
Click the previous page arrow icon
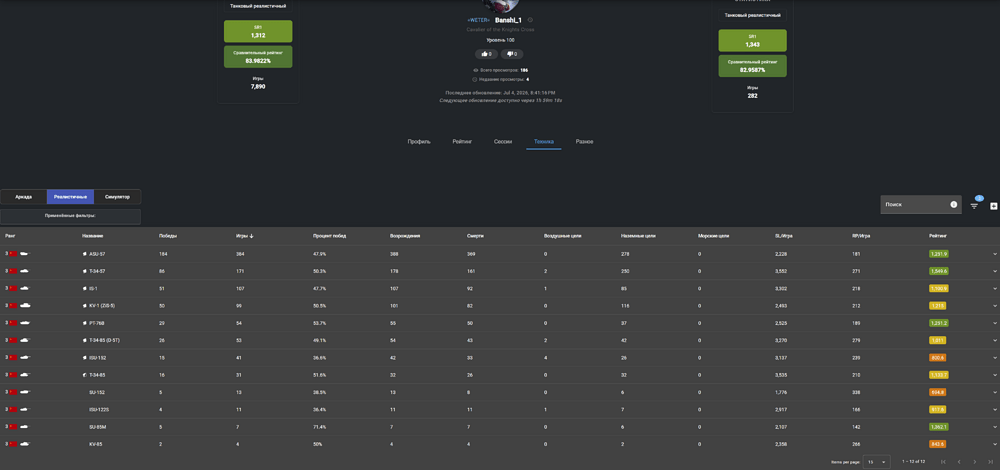(x=959, y=461)
